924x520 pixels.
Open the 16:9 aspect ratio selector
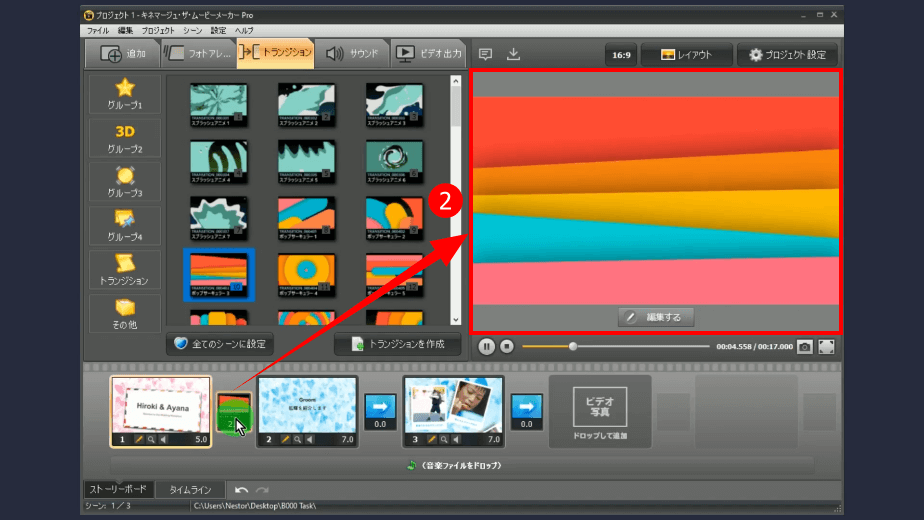[619, 55]
